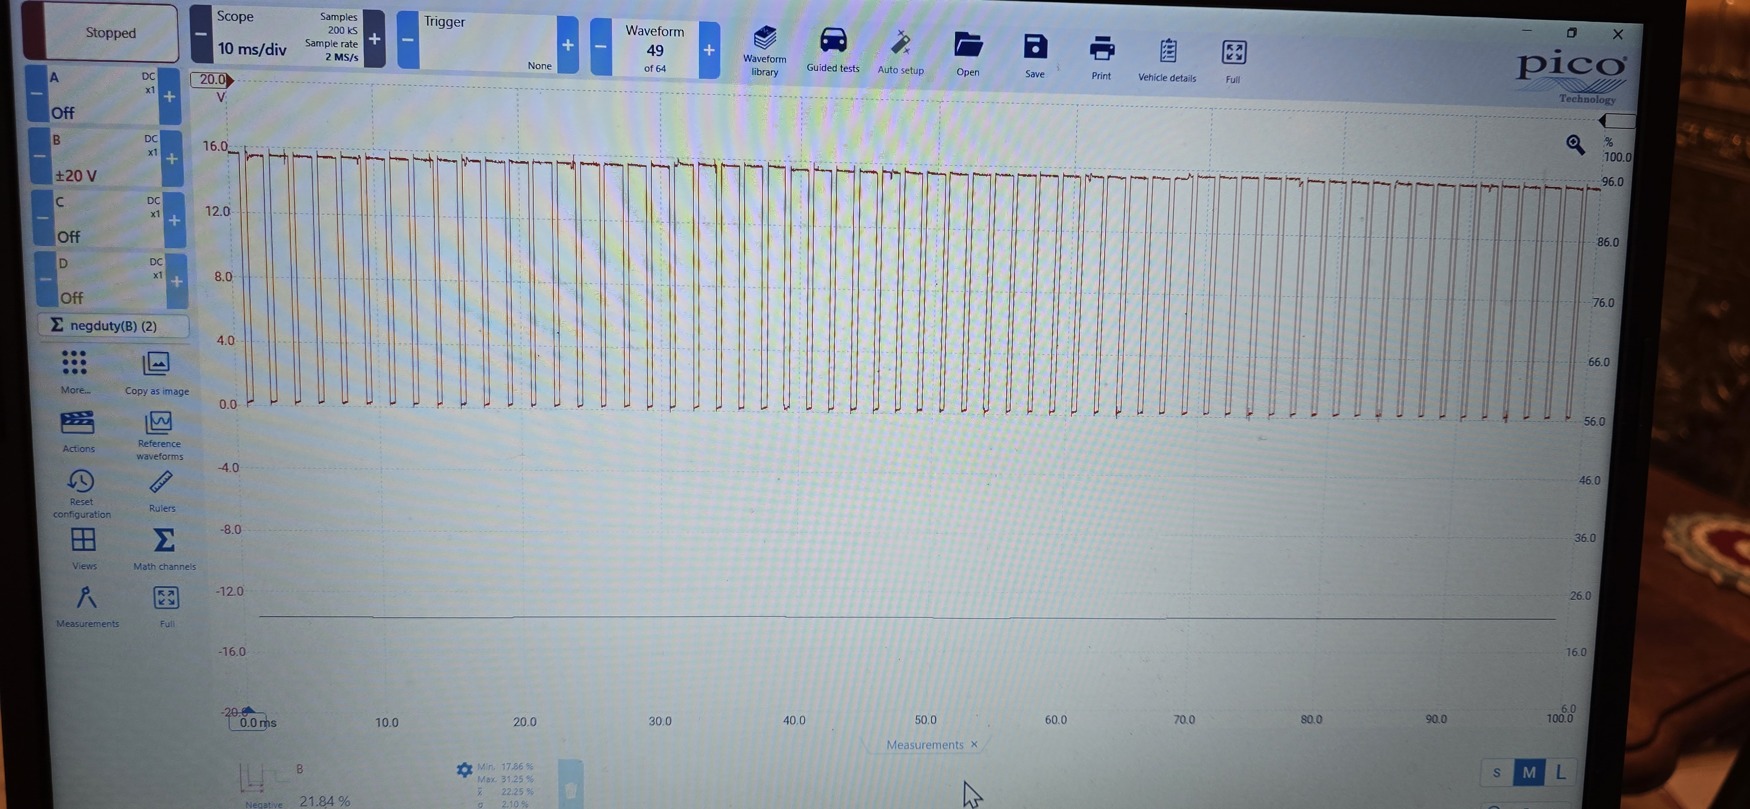Open the Actions panel
The width and height of the screenshot is (1750, 809).
tap(78, 431)
